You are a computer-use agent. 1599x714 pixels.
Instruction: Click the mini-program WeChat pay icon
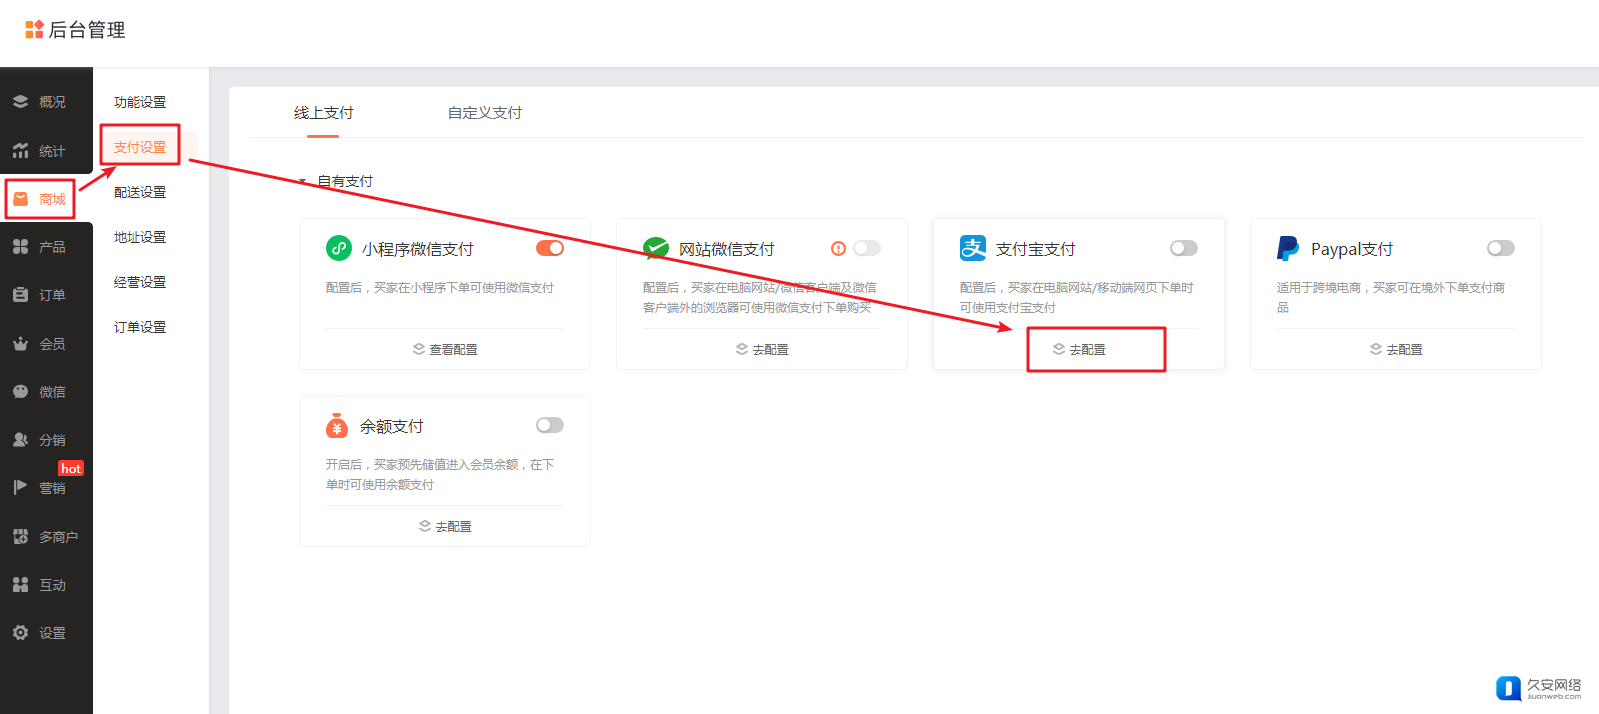[339, 248]
